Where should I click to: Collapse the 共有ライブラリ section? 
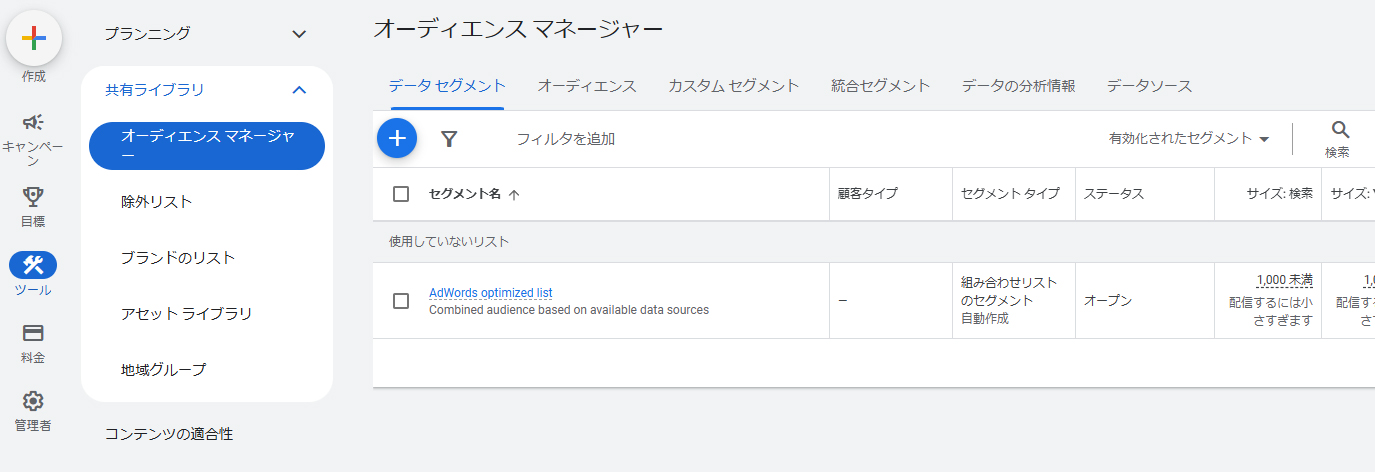[x=299, y=90]
